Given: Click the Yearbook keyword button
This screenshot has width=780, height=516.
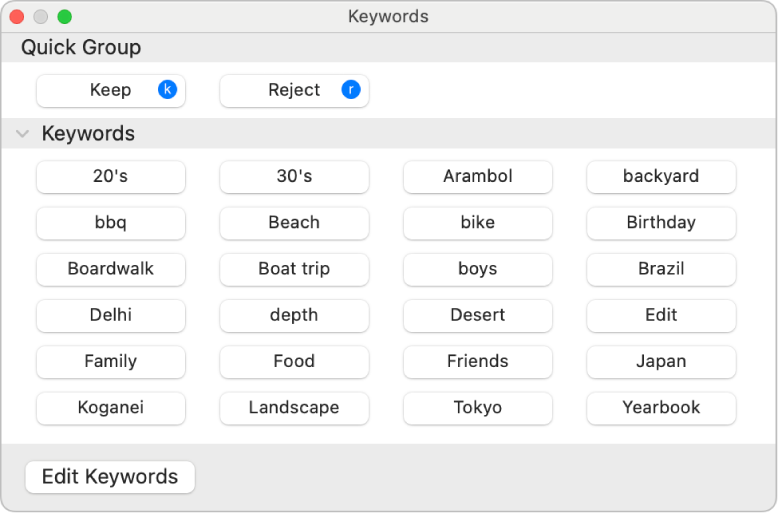Looking at the screenshot, I should [661, 408].
